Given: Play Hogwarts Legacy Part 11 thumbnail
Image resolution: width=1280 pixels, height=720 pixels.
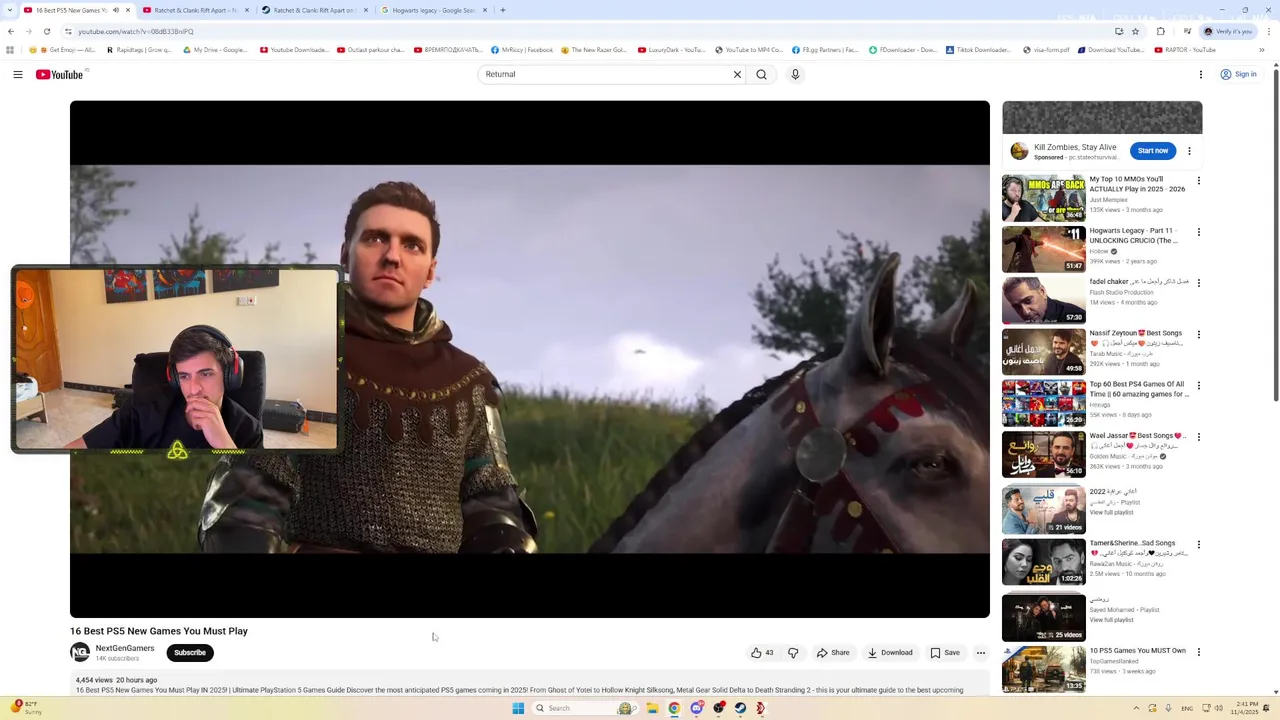Looking at the screenshot, I should pyautogui.click(x=1044, y=249).
